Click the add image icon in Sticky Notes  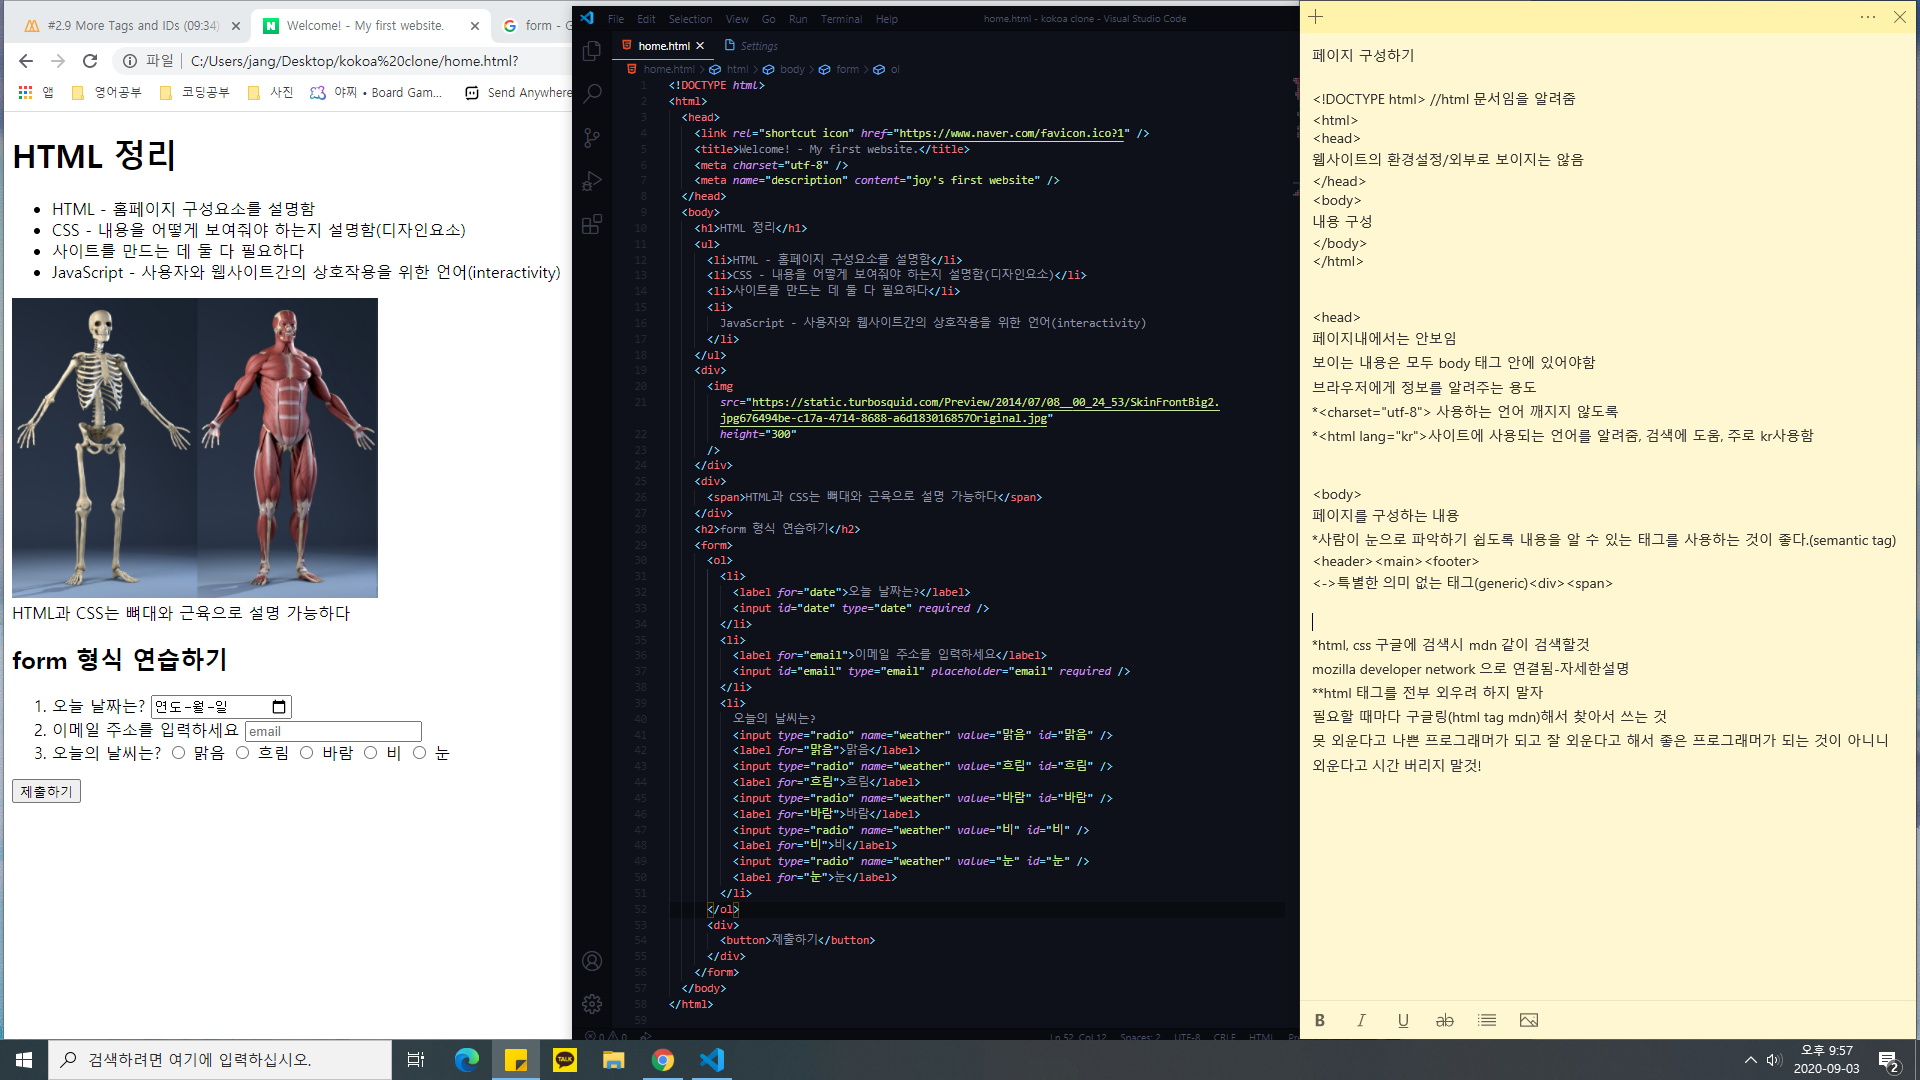click(1529, 1020)
